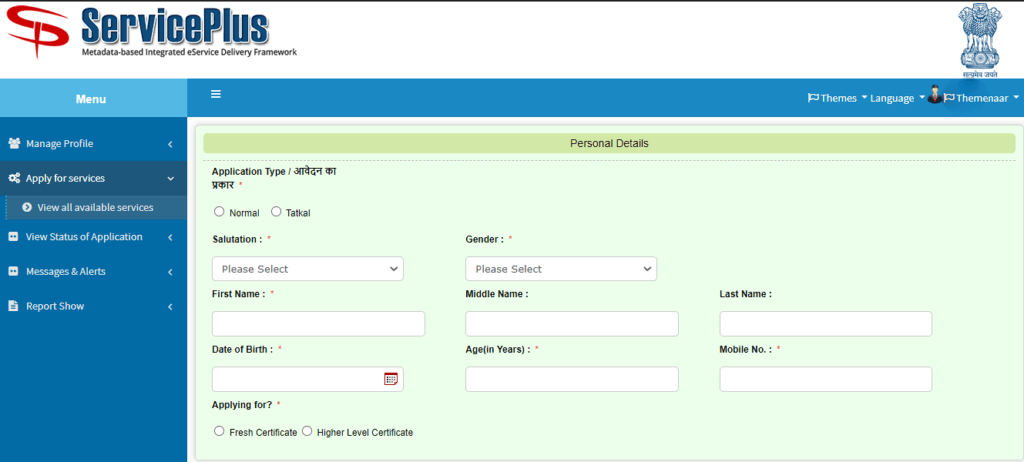The width and height of the screenshot is (1024, 462).
Task: Select the Tatkal application type
Action: click(276, 212)
